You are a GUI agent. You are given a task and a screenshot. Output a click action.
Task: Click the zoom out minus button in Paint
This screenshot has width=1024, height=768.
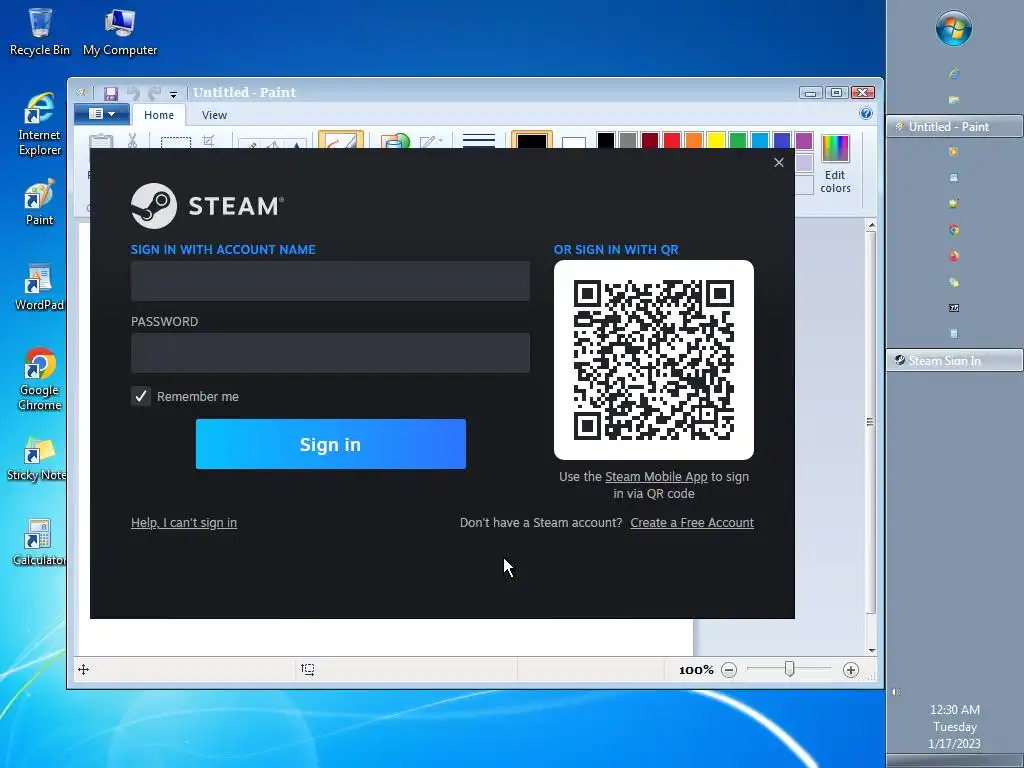729,670
